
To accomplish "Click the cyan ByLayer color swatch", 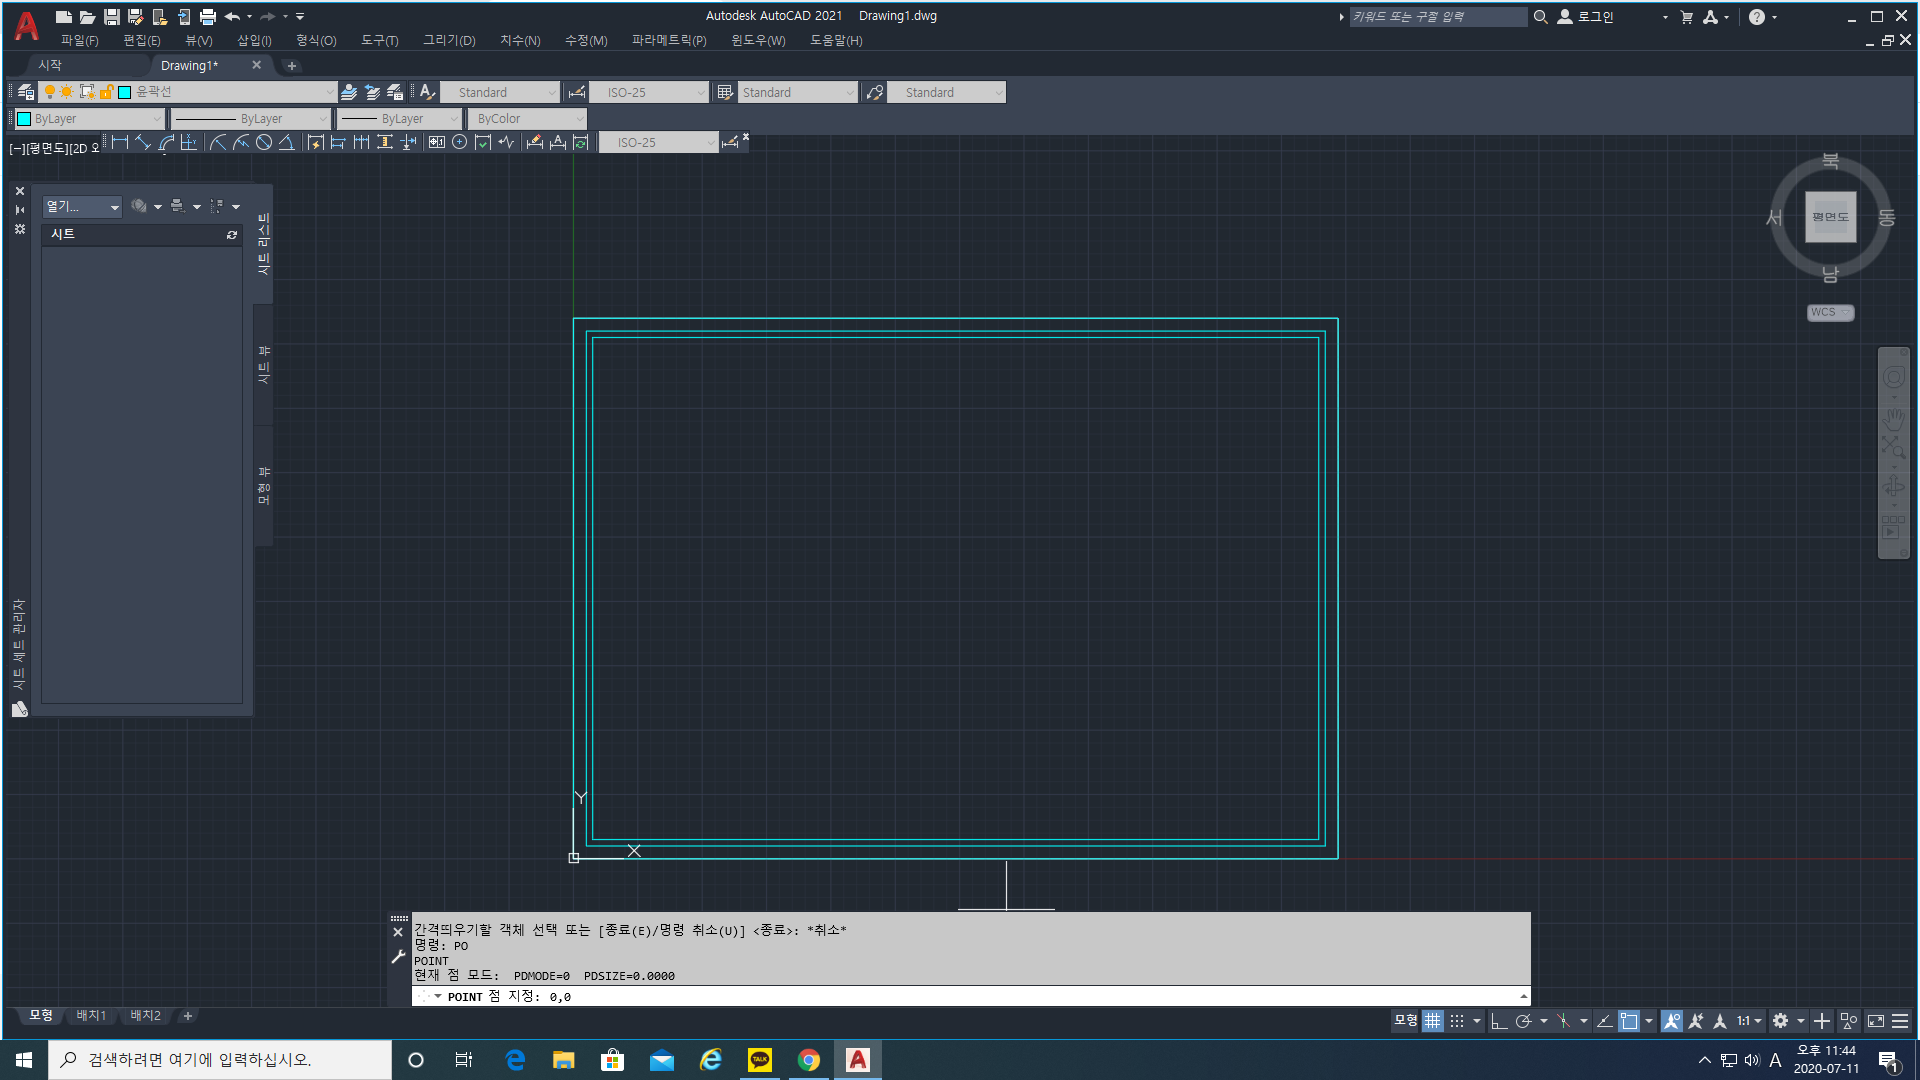I will [24, 119].
